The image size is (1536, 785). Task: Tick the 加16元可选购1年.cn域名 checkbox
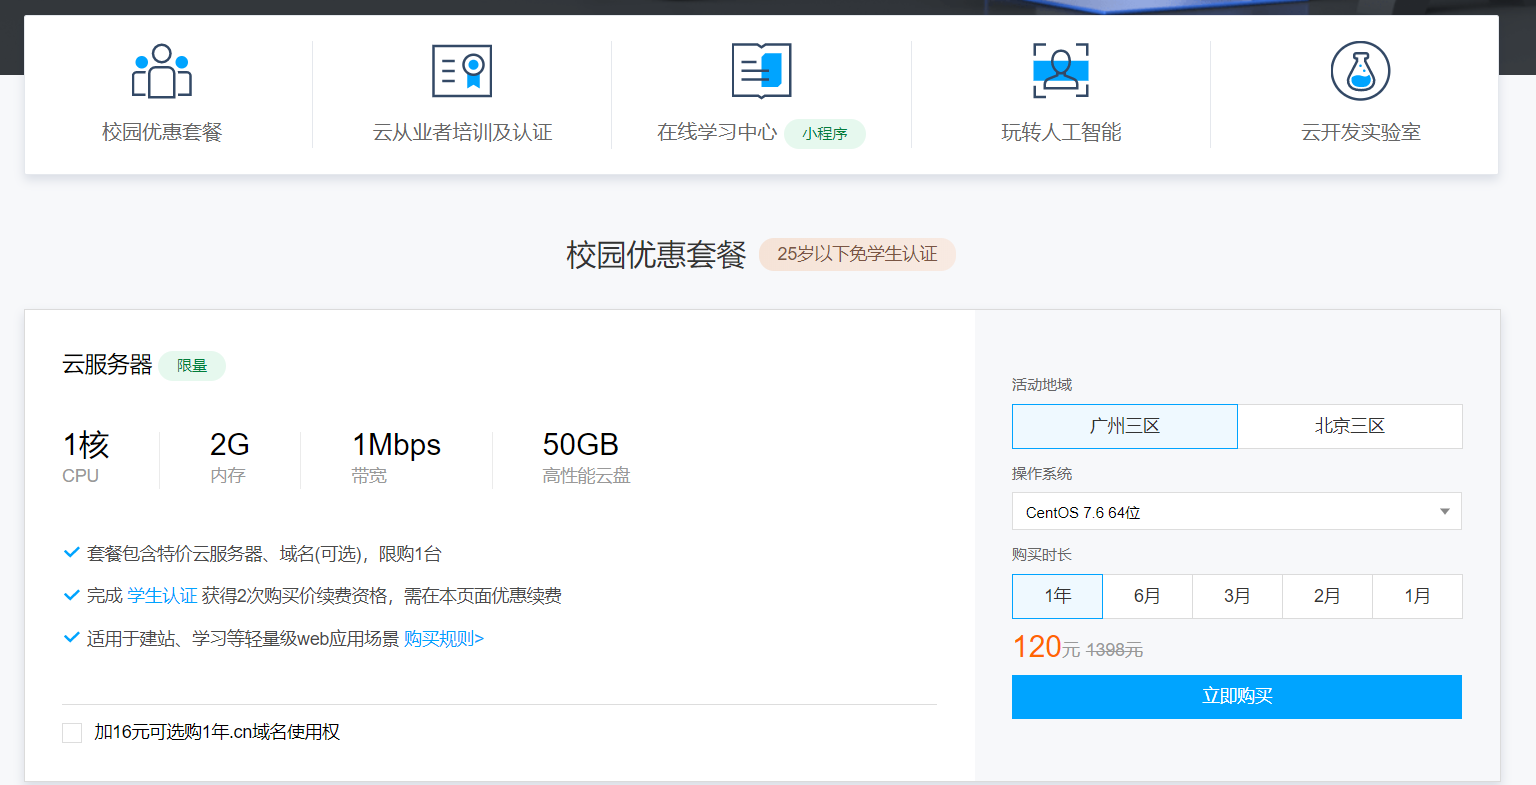tap(72, 733)
